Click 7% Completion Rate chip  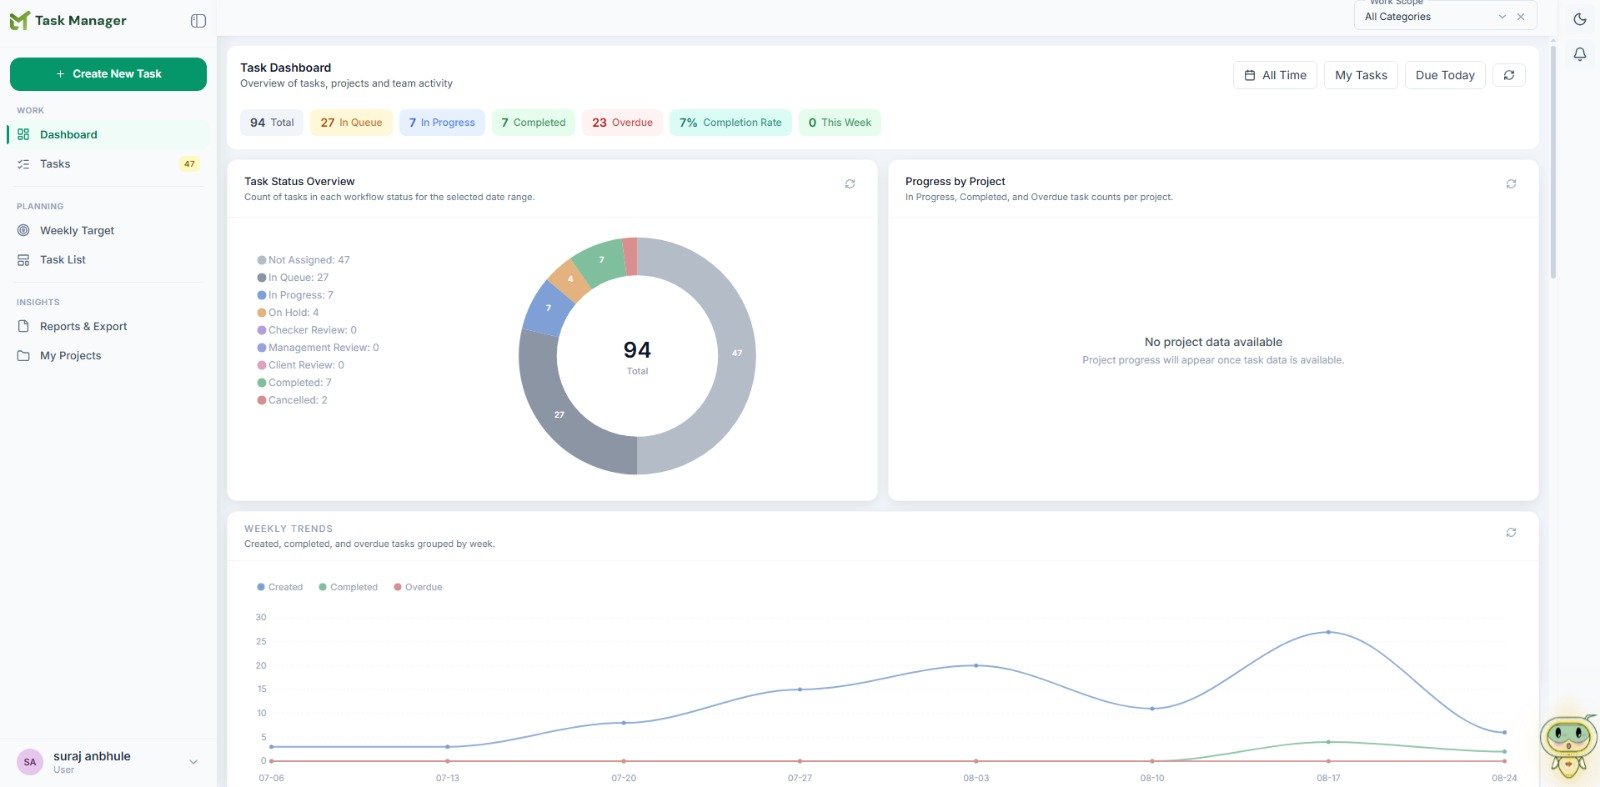tap(730, 122)
